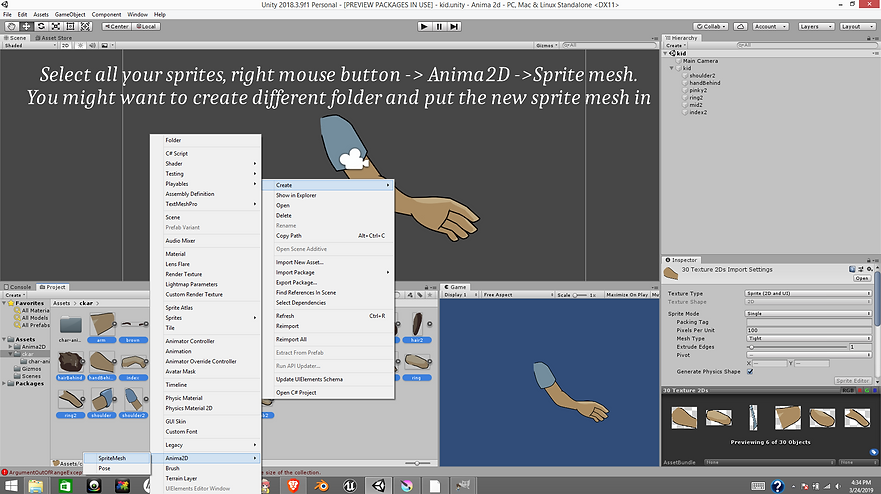The image size is (881, 494).
Task: Select the Hand tool in toolbar
Action: pyautogui.click(x=11, y=26)
